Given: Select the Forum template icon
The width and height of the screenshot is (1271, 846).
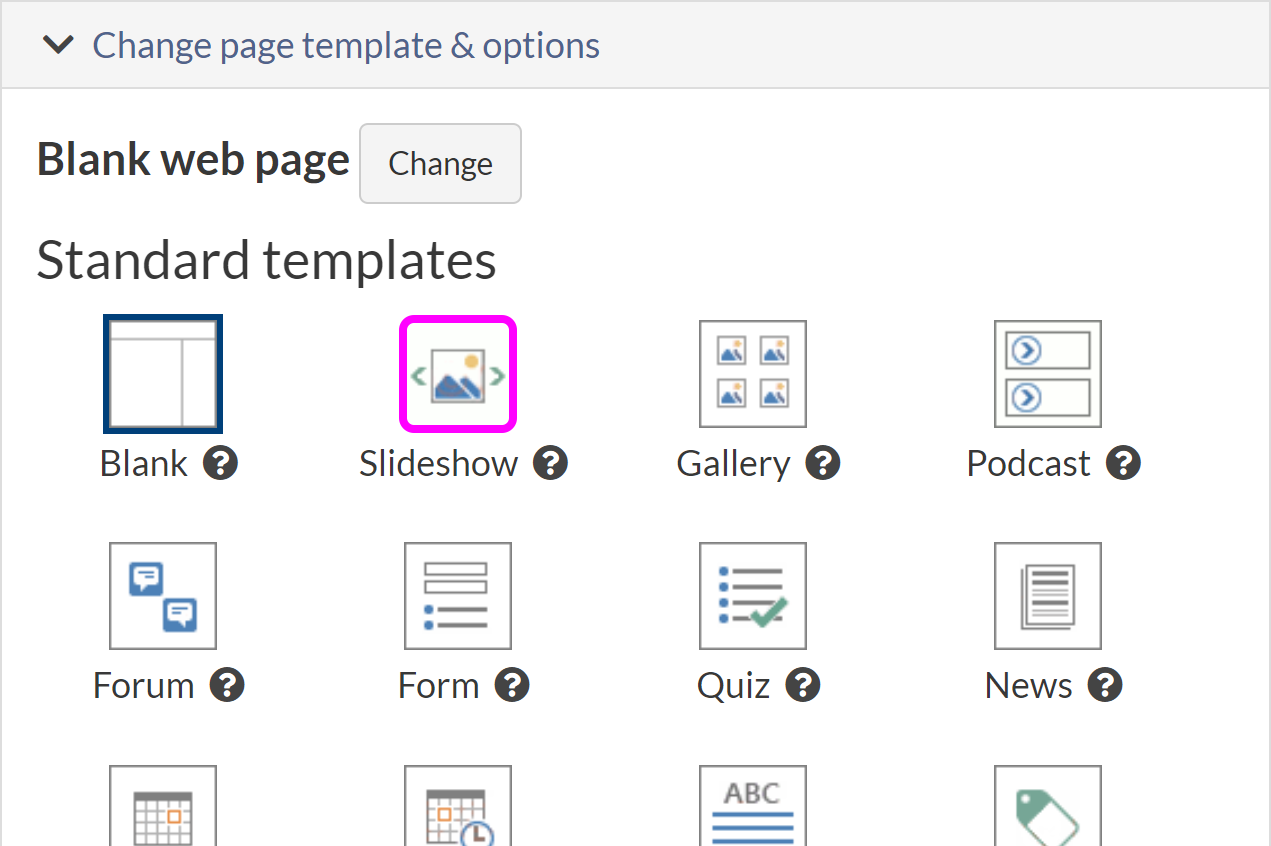Looking at the screenshot, I should coord(162,596).
